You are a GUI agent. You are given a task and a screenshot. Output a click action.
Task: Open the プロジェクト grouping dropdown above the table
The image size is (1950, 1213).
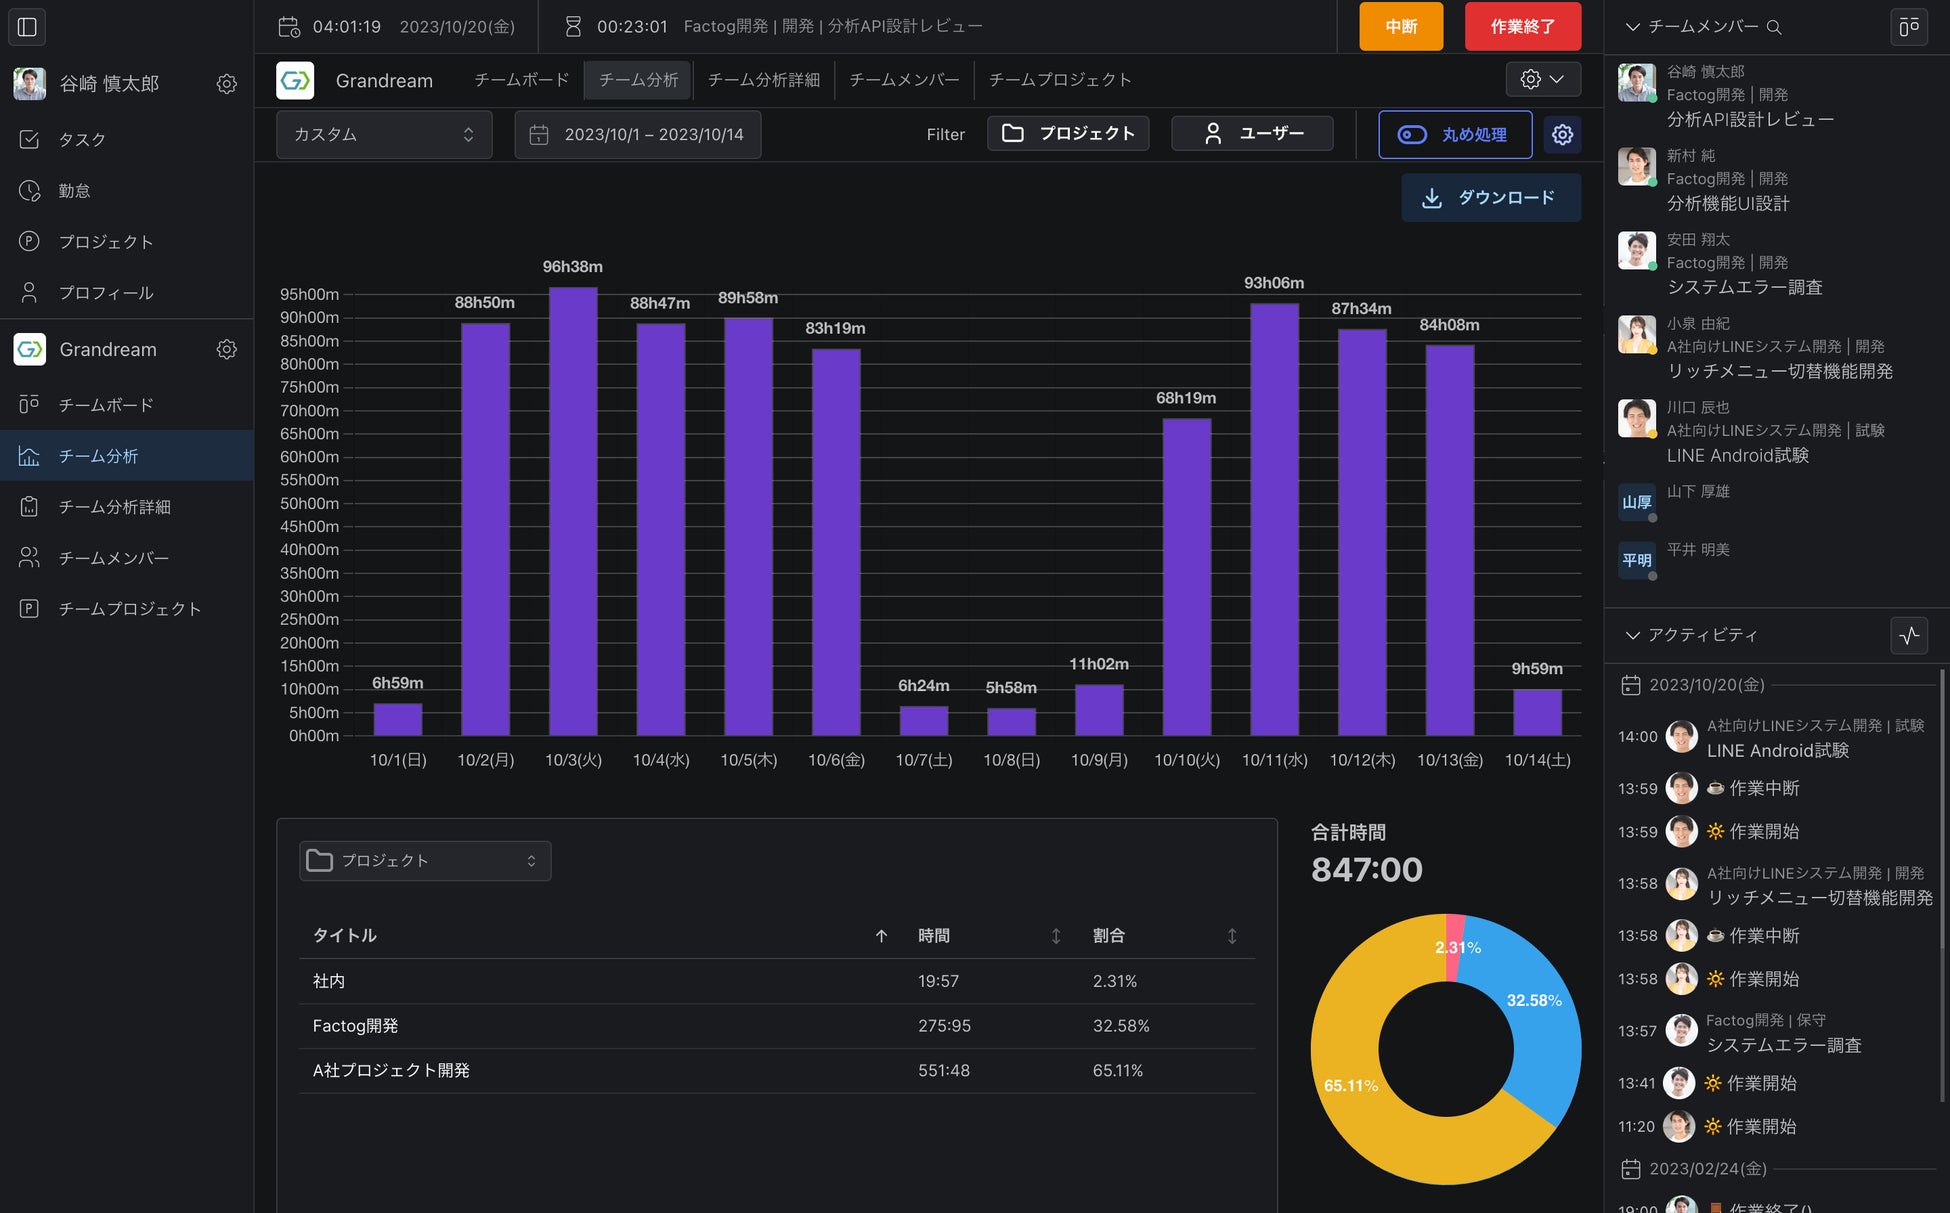coord(425,860)
